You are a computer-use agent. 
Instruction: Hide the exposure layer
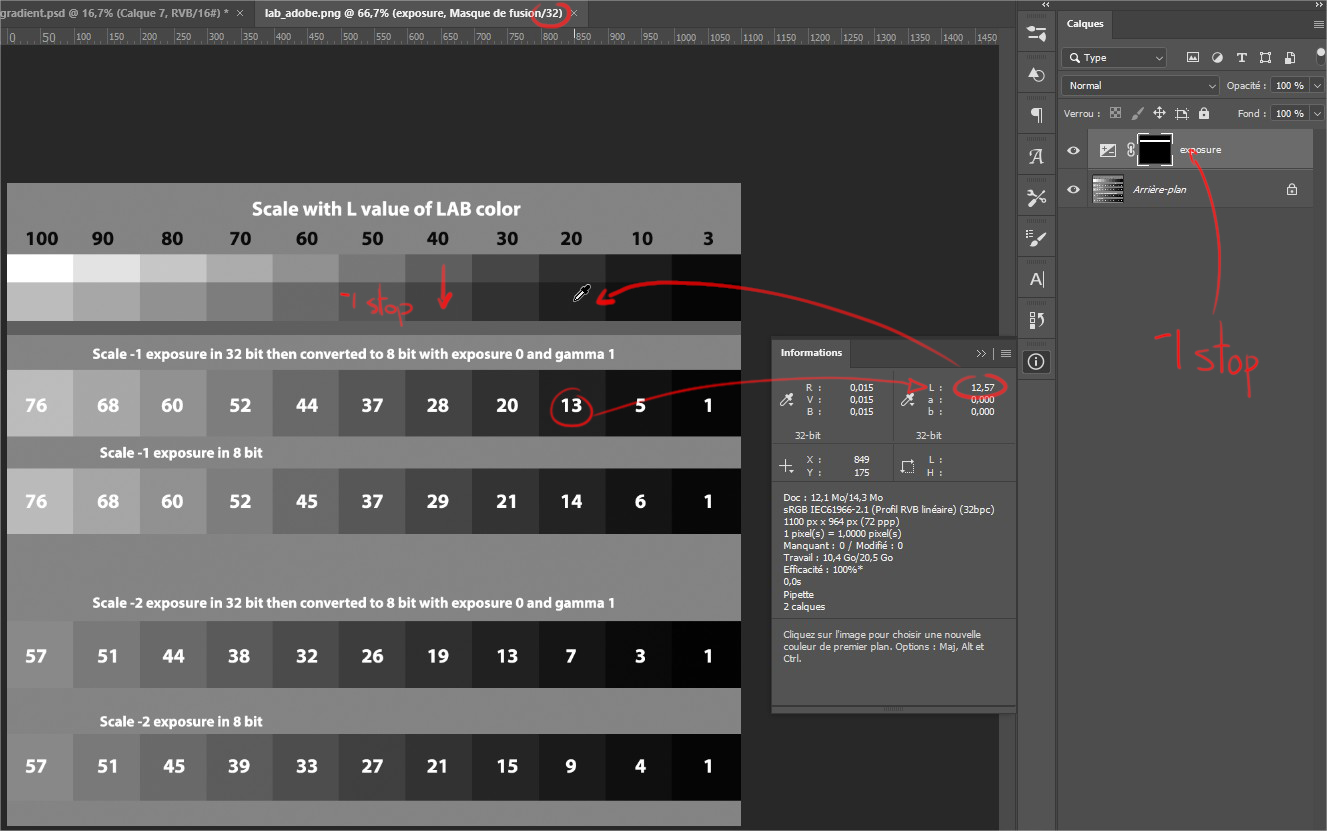click(1072, 150)
